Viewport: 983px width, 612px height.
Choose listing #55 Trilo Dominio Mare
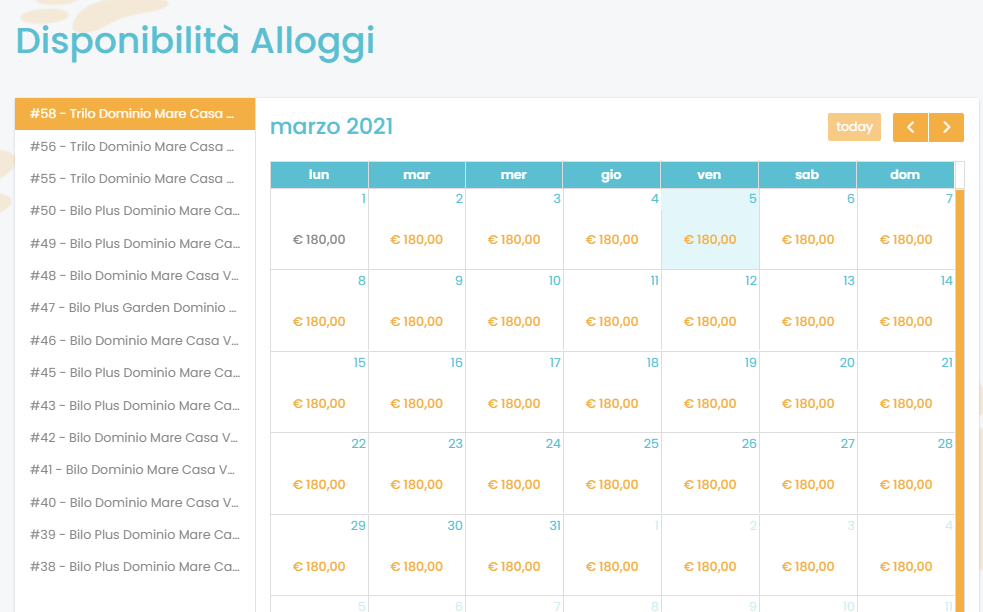pyautogui.click(x=134, y=179)
